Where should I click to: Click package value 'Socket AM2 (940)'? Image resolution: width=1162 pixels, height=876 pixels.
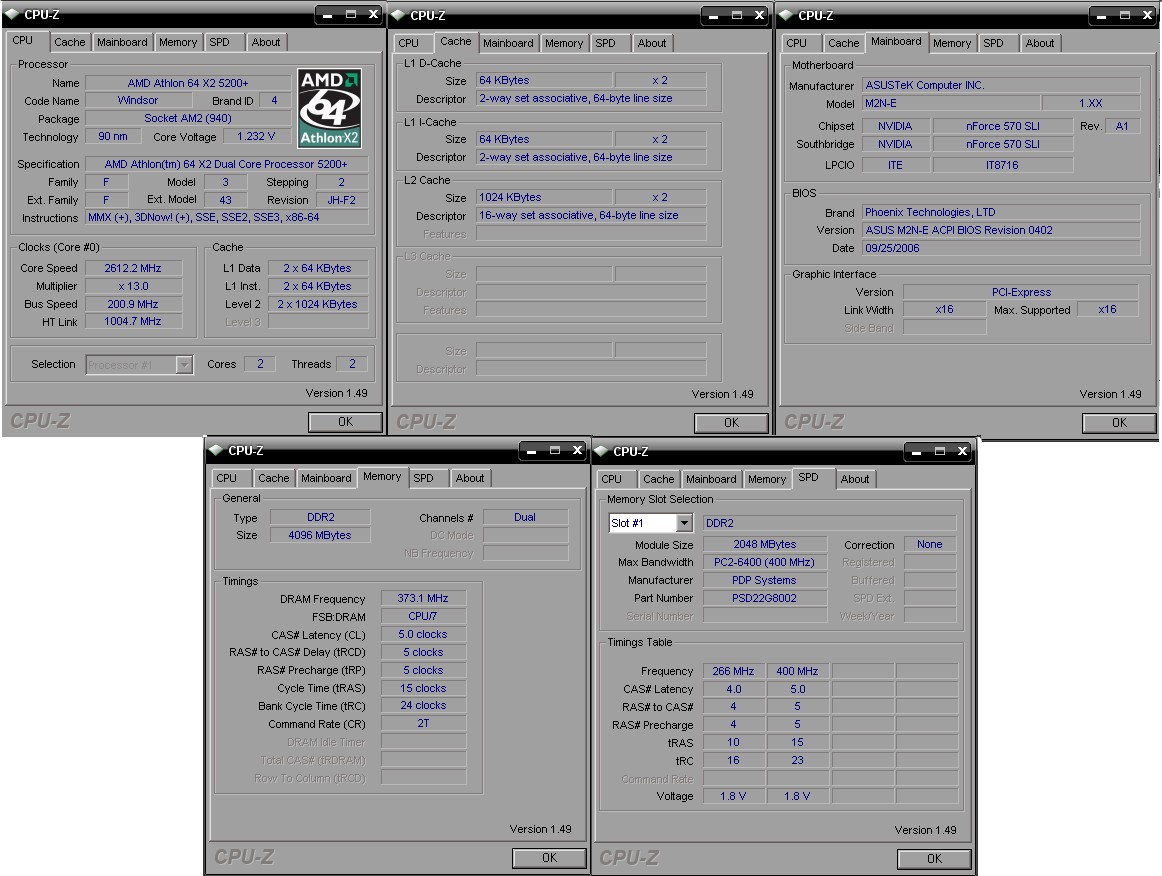click(x=187, y=118)
